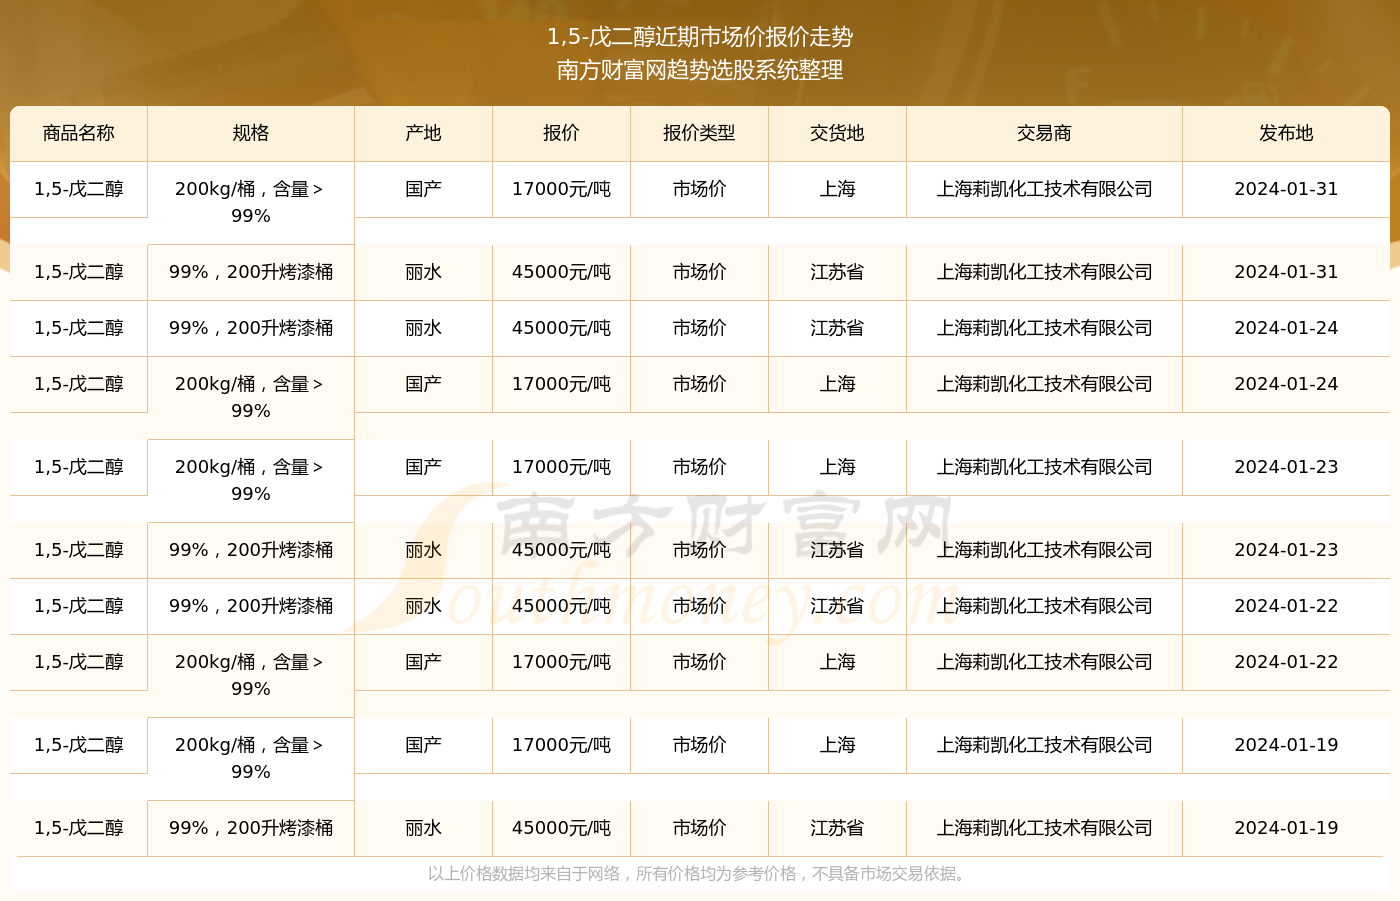Select the 规格 column header
This screenshot has height=901, width=1400.
click(251, 133)
